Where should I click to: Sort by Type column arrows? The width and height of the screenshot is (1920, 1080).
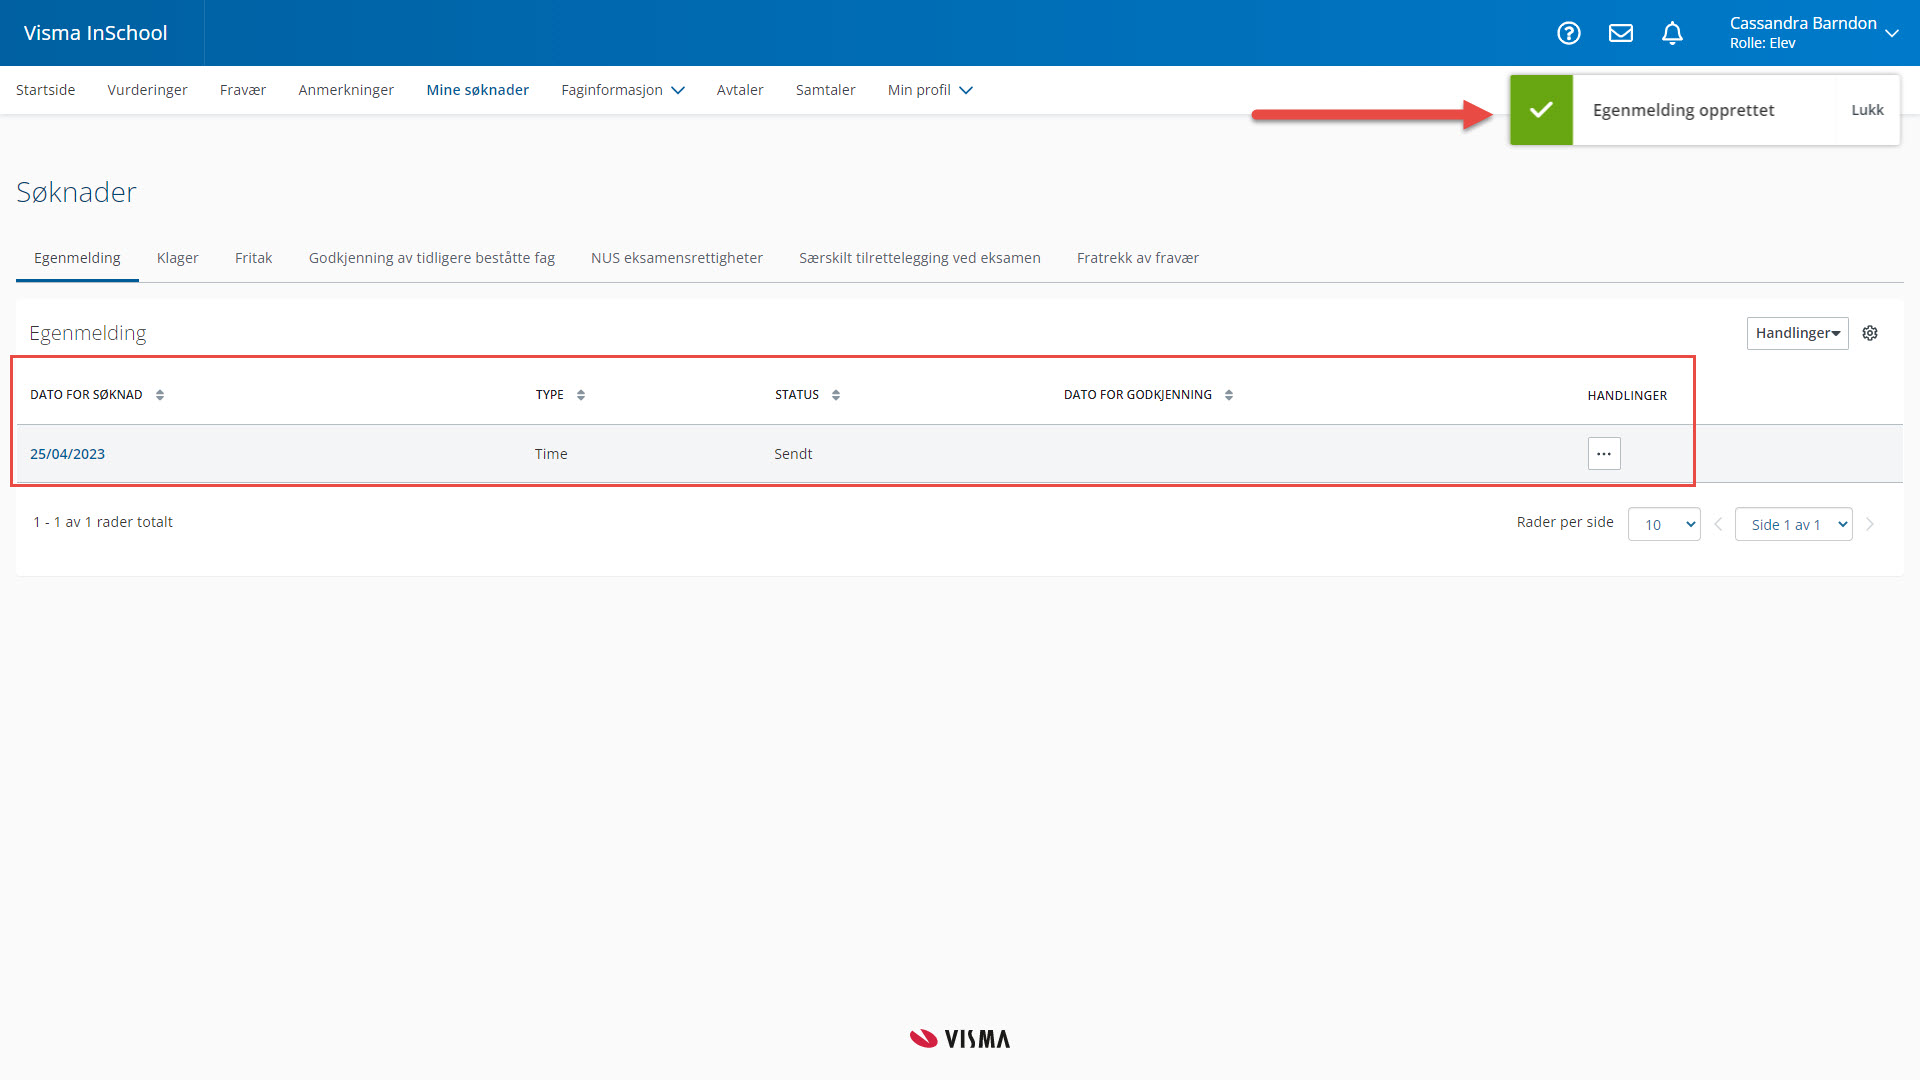(x=580, y=395)
